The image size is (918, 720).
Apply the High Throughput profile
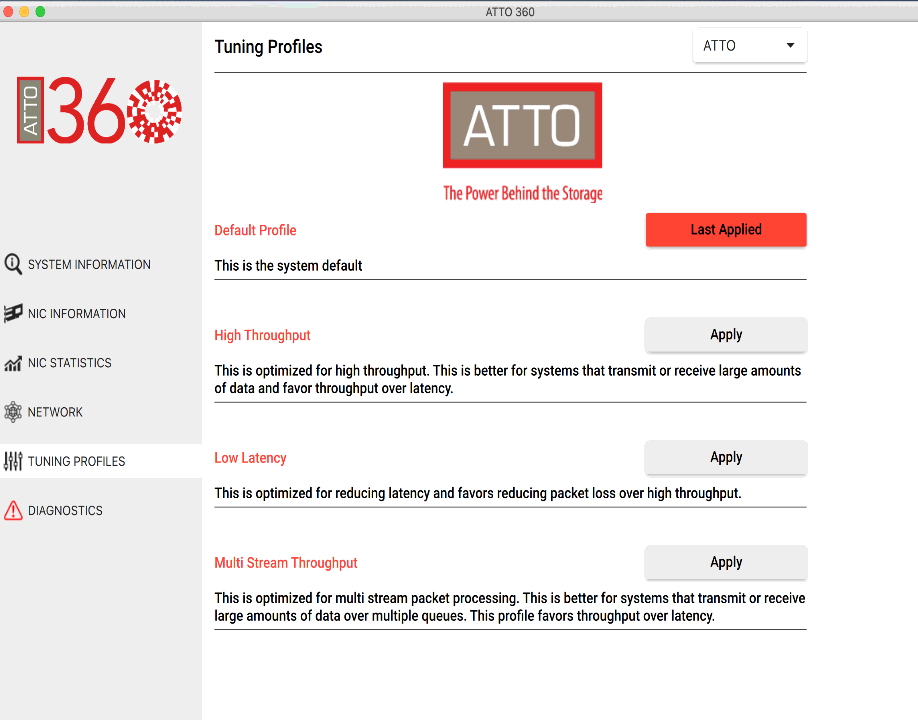[x=726, y=335]
